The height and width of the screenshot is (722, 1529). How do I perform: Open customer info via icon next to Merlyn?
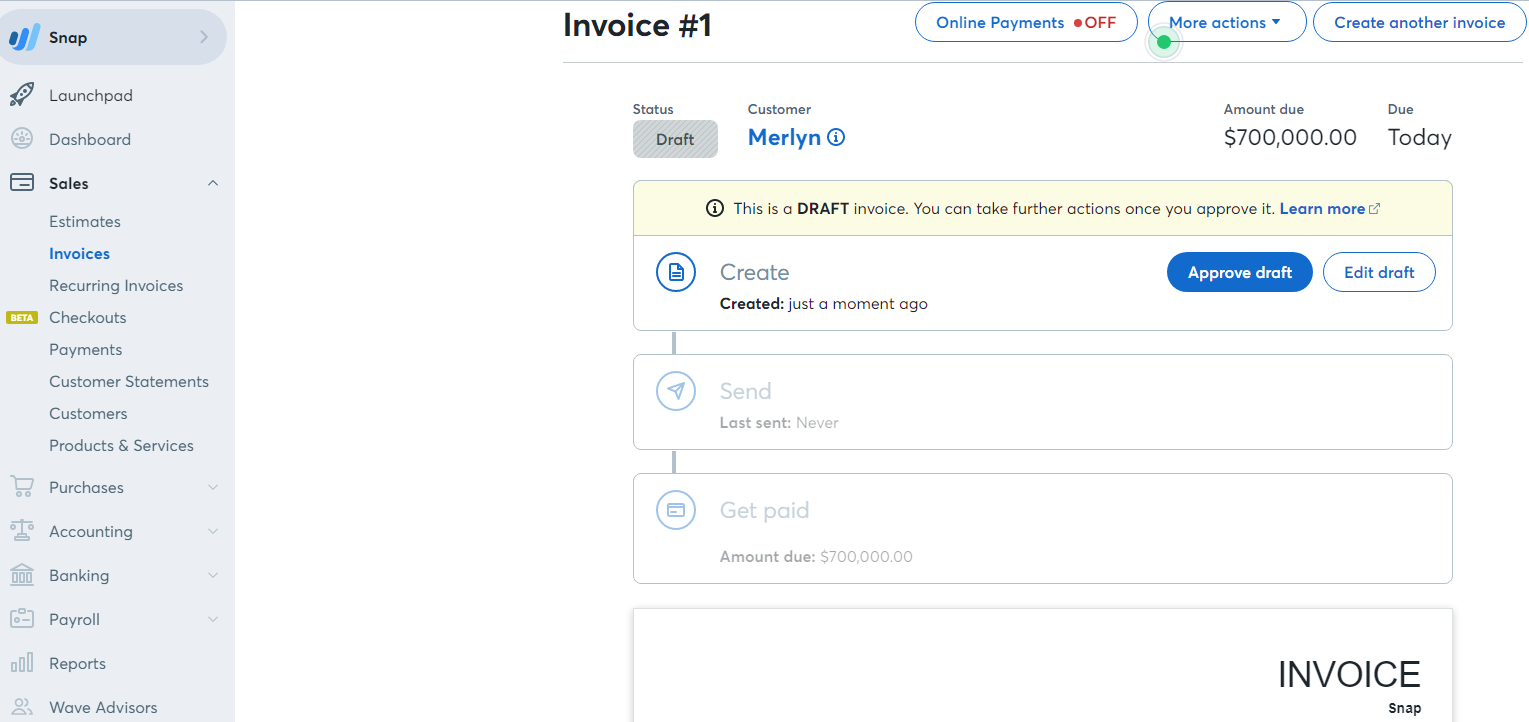coord(836,137)
